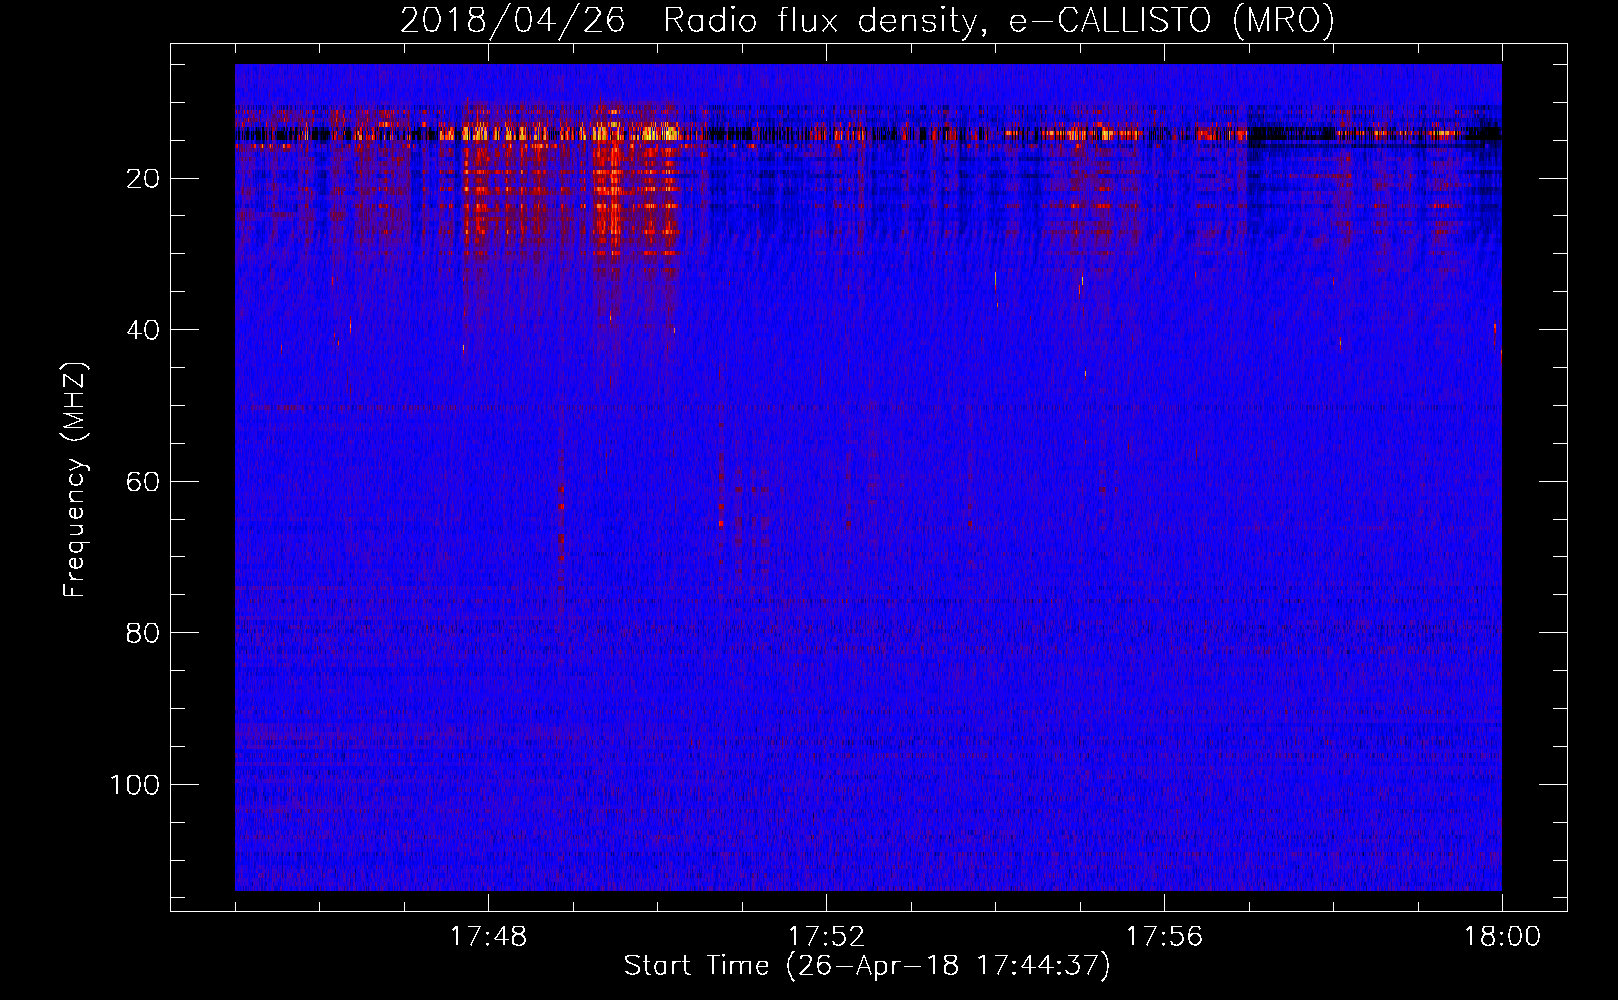This screenshot has width=1618, height=1000.
Task: Click the 17:56 time tick label
Action: pyautogui.click(x=1164, y=937)
